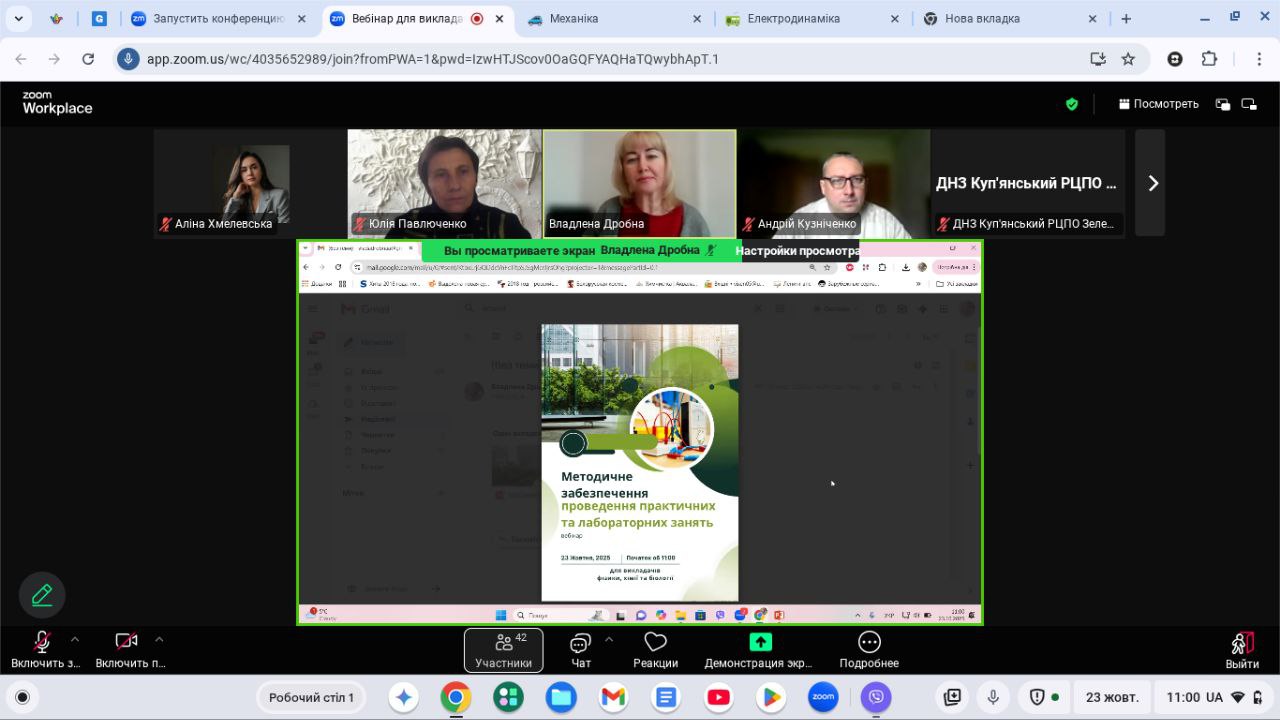The height and width of the screenshot is (720, 1280).
Task: Open the Reactions menu
Action: click(655, 650)
